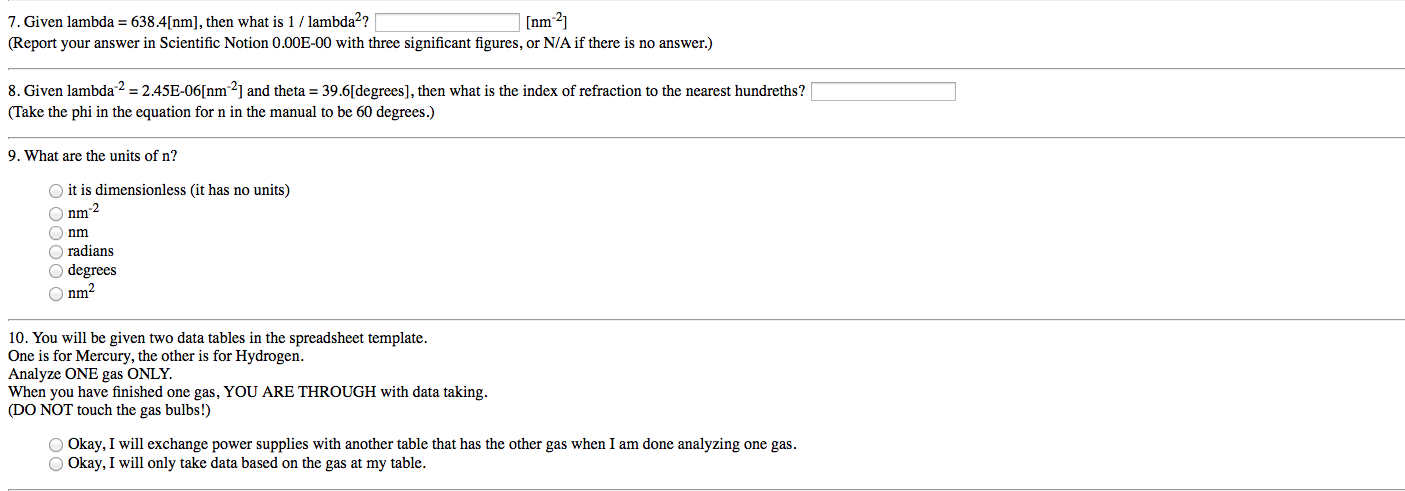Click the index of refraction answer field
The image size is (1405, 491).
[883, 92]
